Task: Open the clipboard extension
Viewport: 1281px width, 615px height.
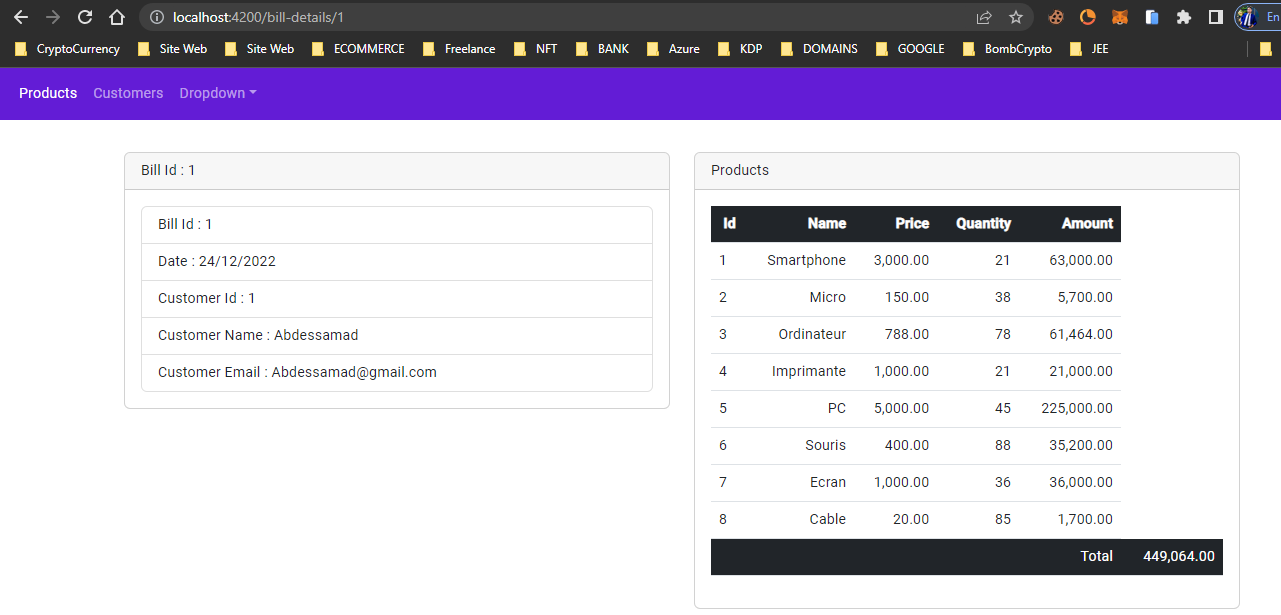Action: point(1152,17)
